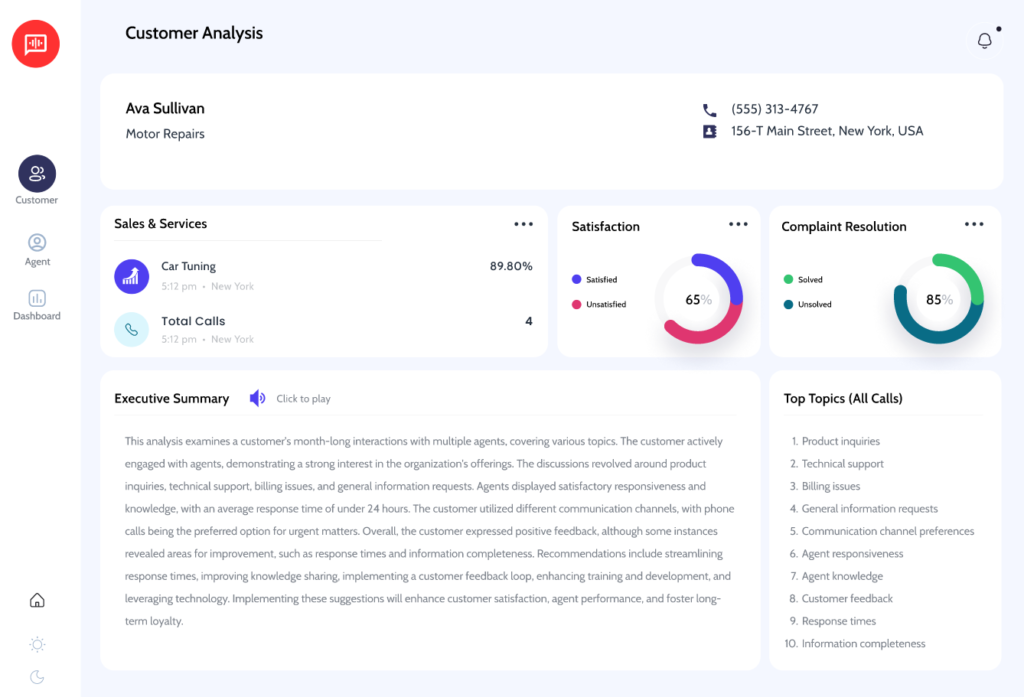The image size is (1024, 697).
Task: Switch to dark mode moon icon
Action: (x=37, y=677)
